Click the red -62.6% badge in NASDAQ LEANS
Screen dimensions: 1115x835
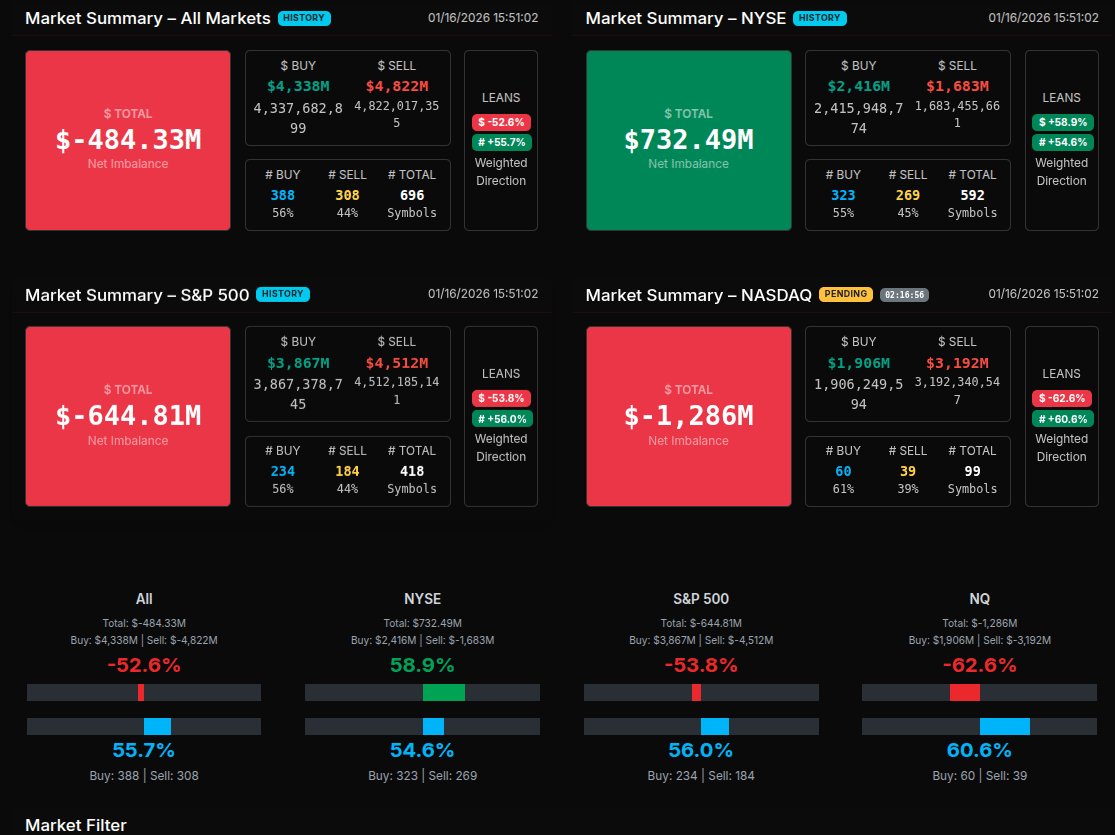pos(1062,398)
